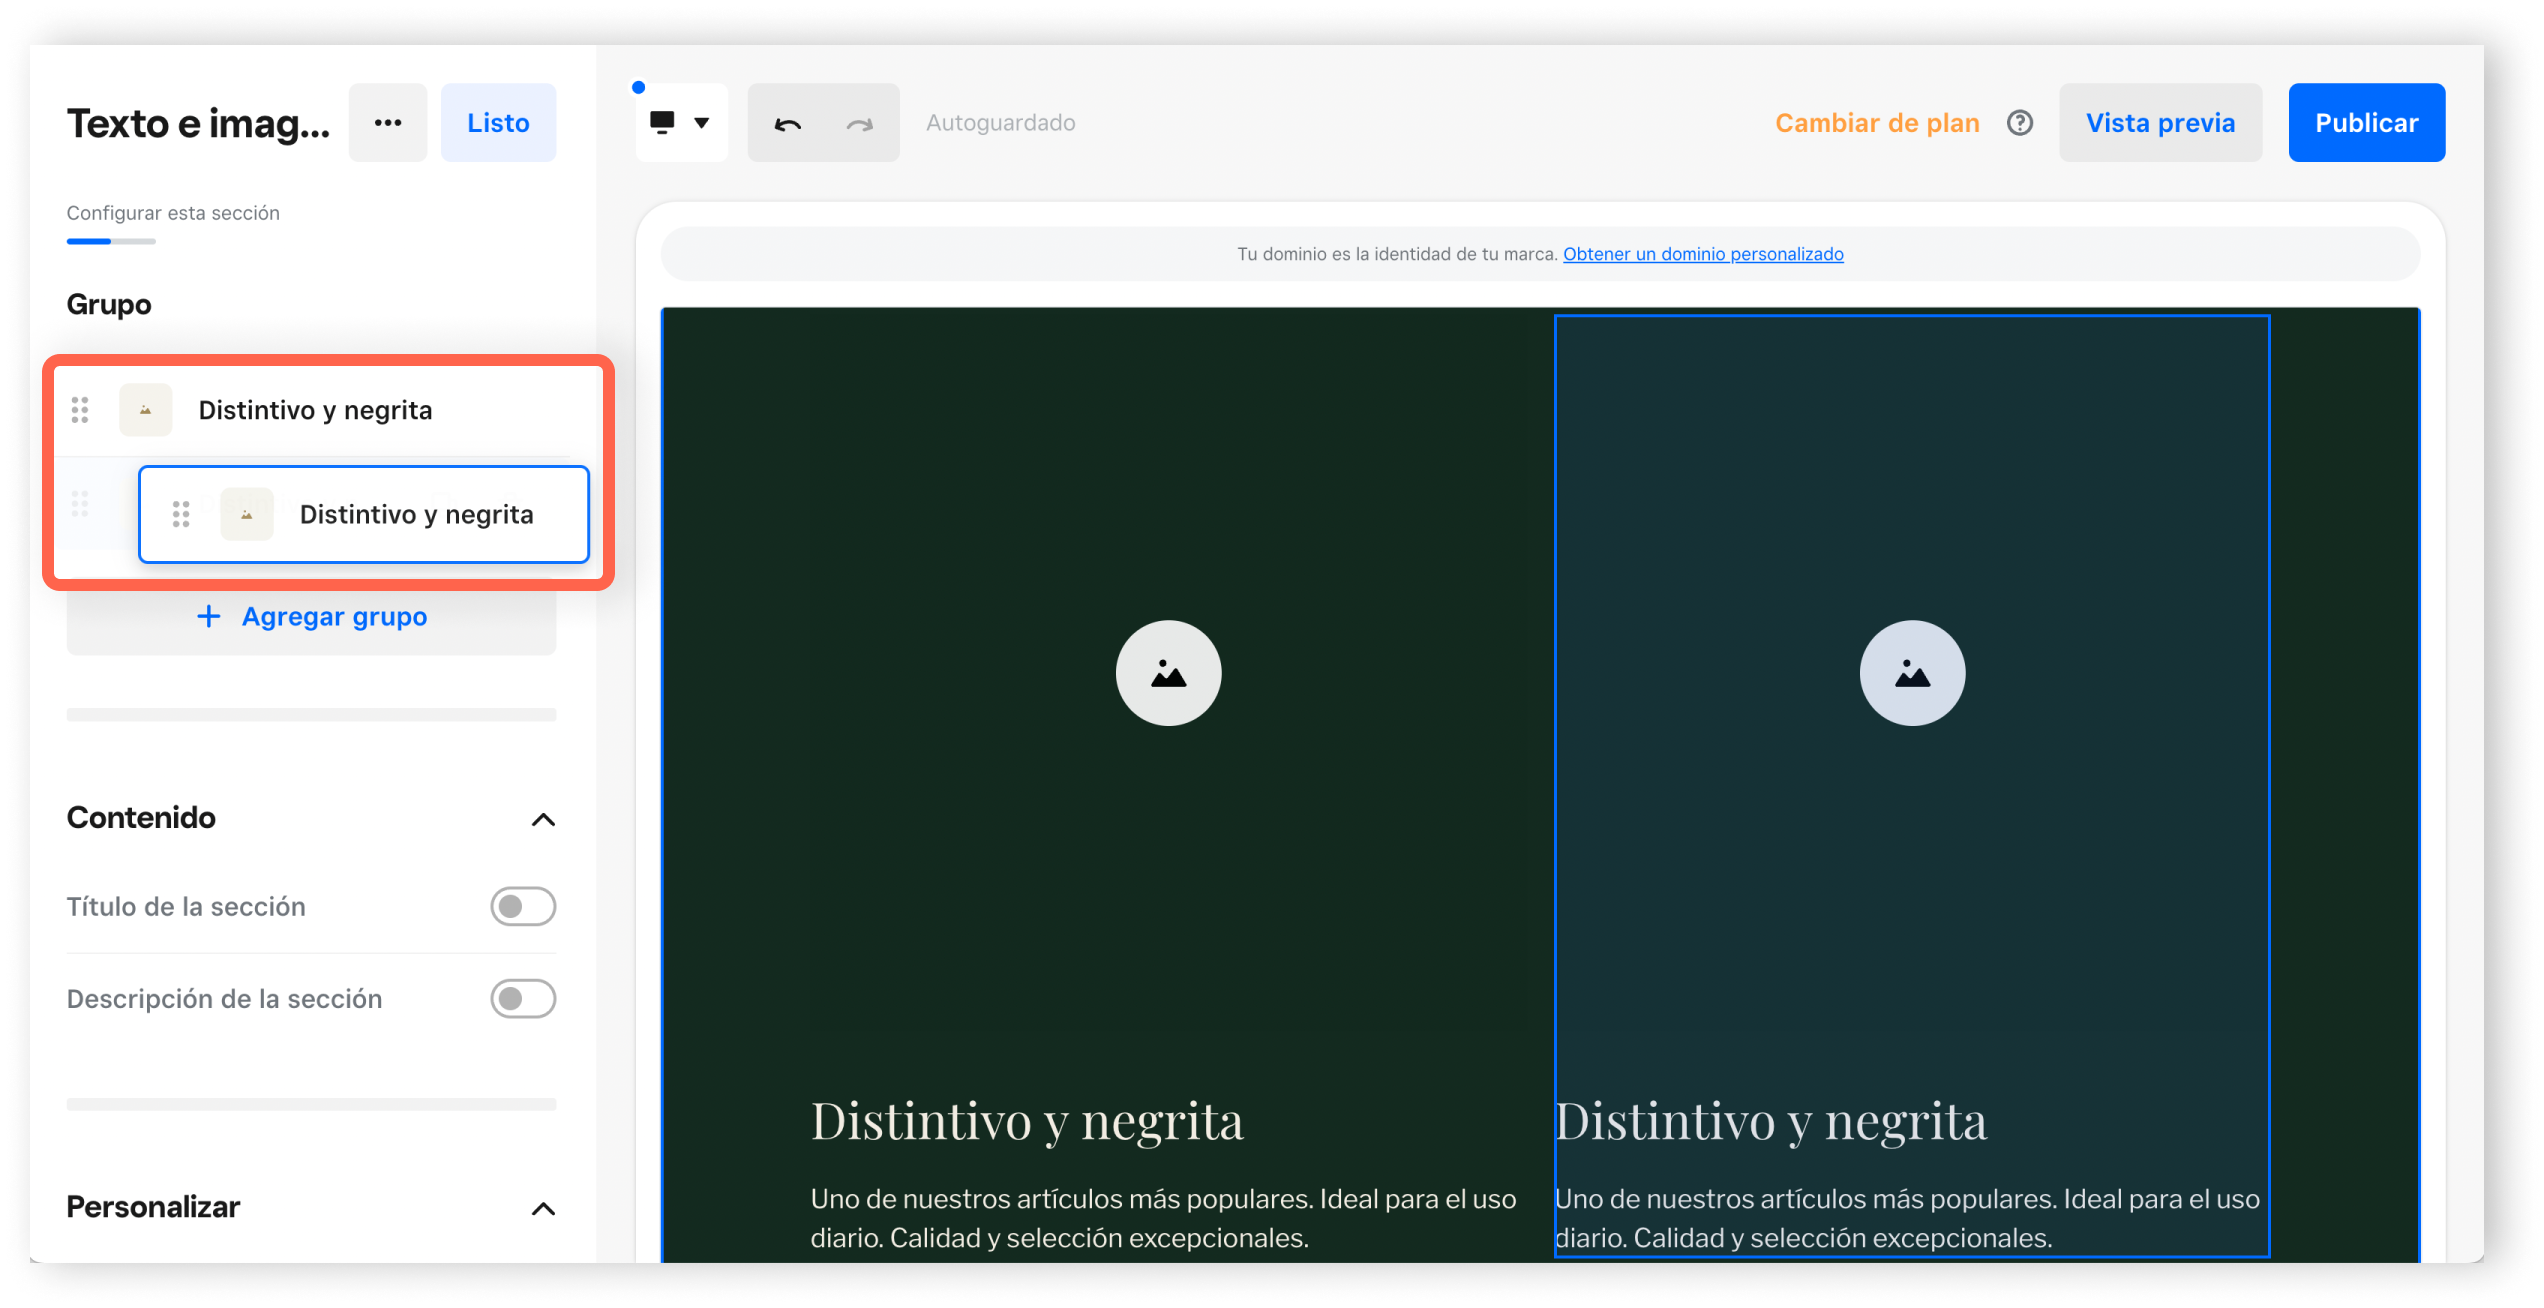Enable the Descripción de la sección toggle
Screen dimensions: 2544x1308
(x=522, y=998)
